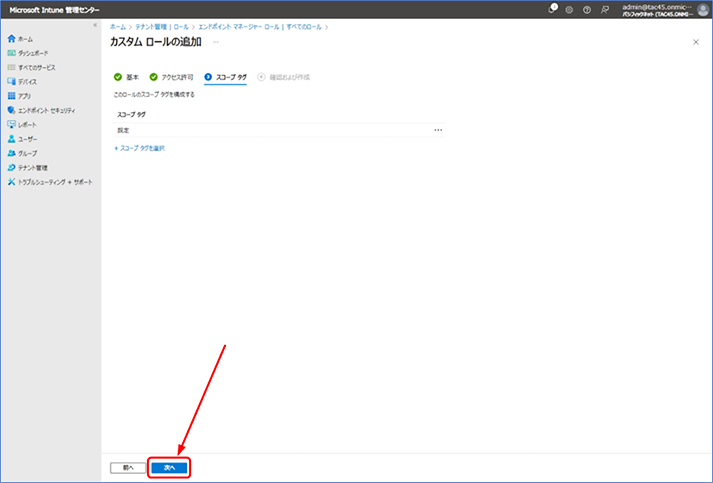Click the スコープ タグ column header

(x=131, y=115)
